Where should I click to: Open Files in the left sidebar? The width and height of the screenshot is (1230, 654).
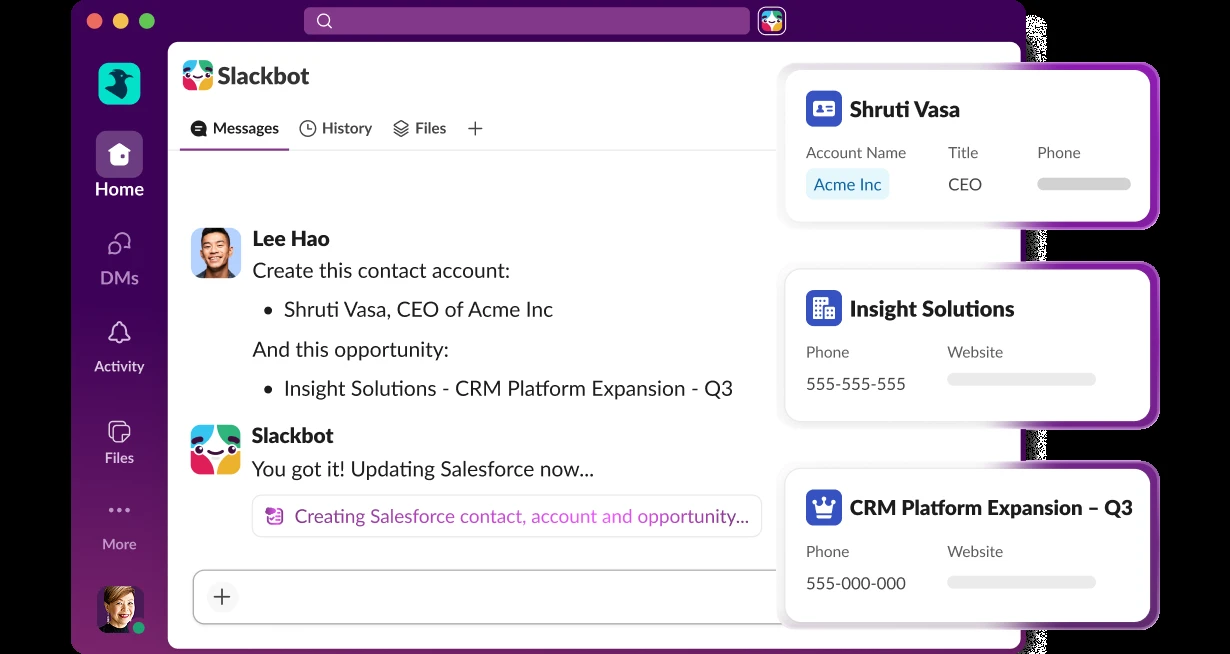[x=119, y=441]
